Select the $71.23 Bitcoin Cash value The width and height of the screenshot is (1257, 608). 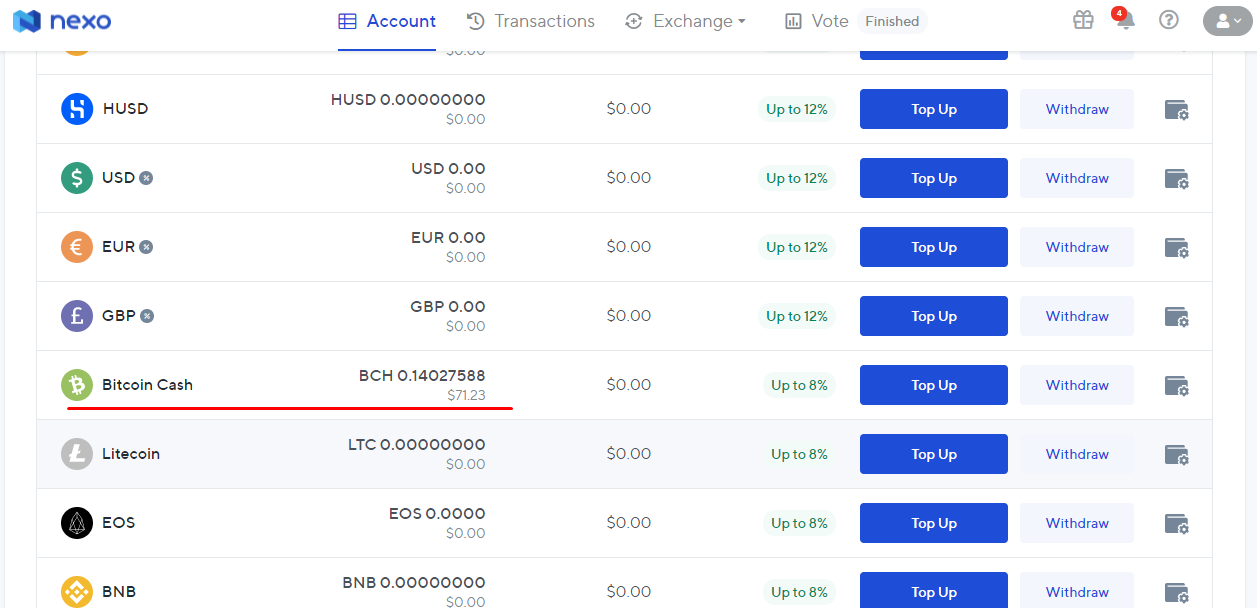pos(466,395)
